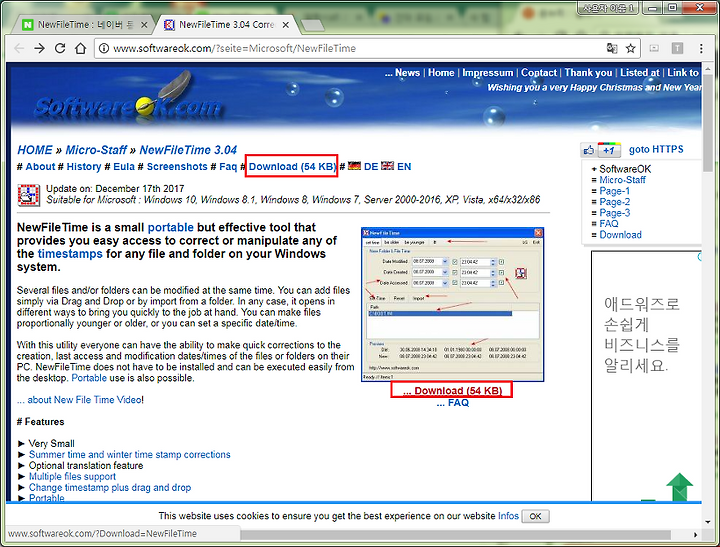Click the Korean AdWords advertisement banner
Screen dimensions: 720x547
[x=647, y=376]
